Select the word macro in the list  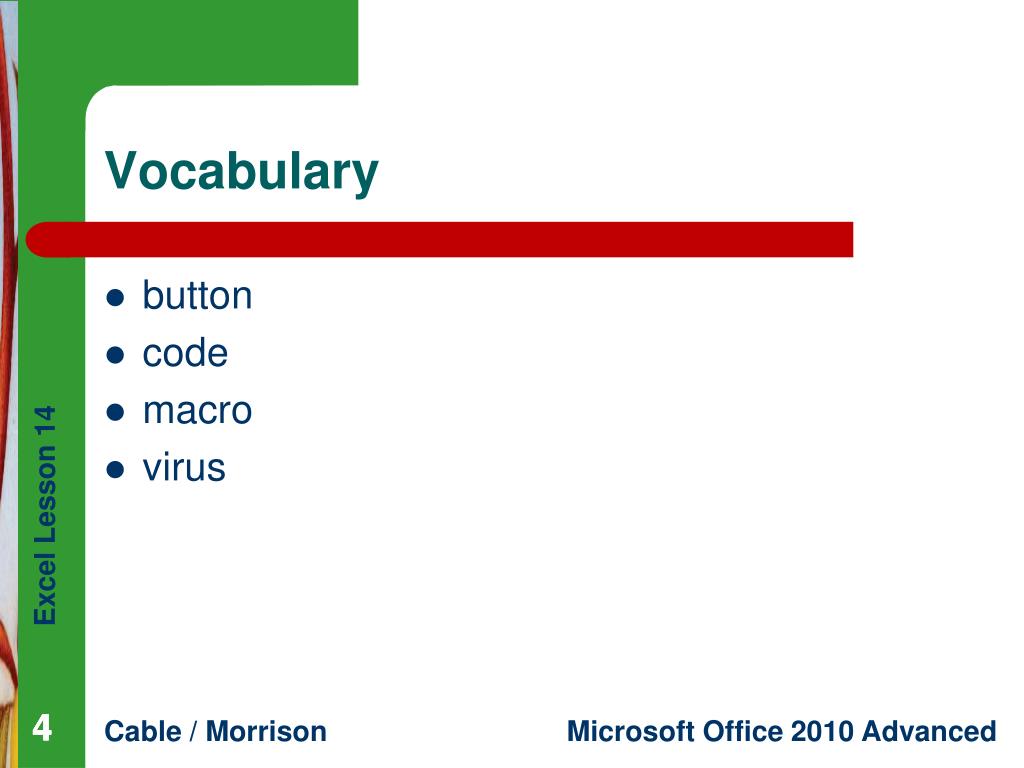(x=197, y=411)
